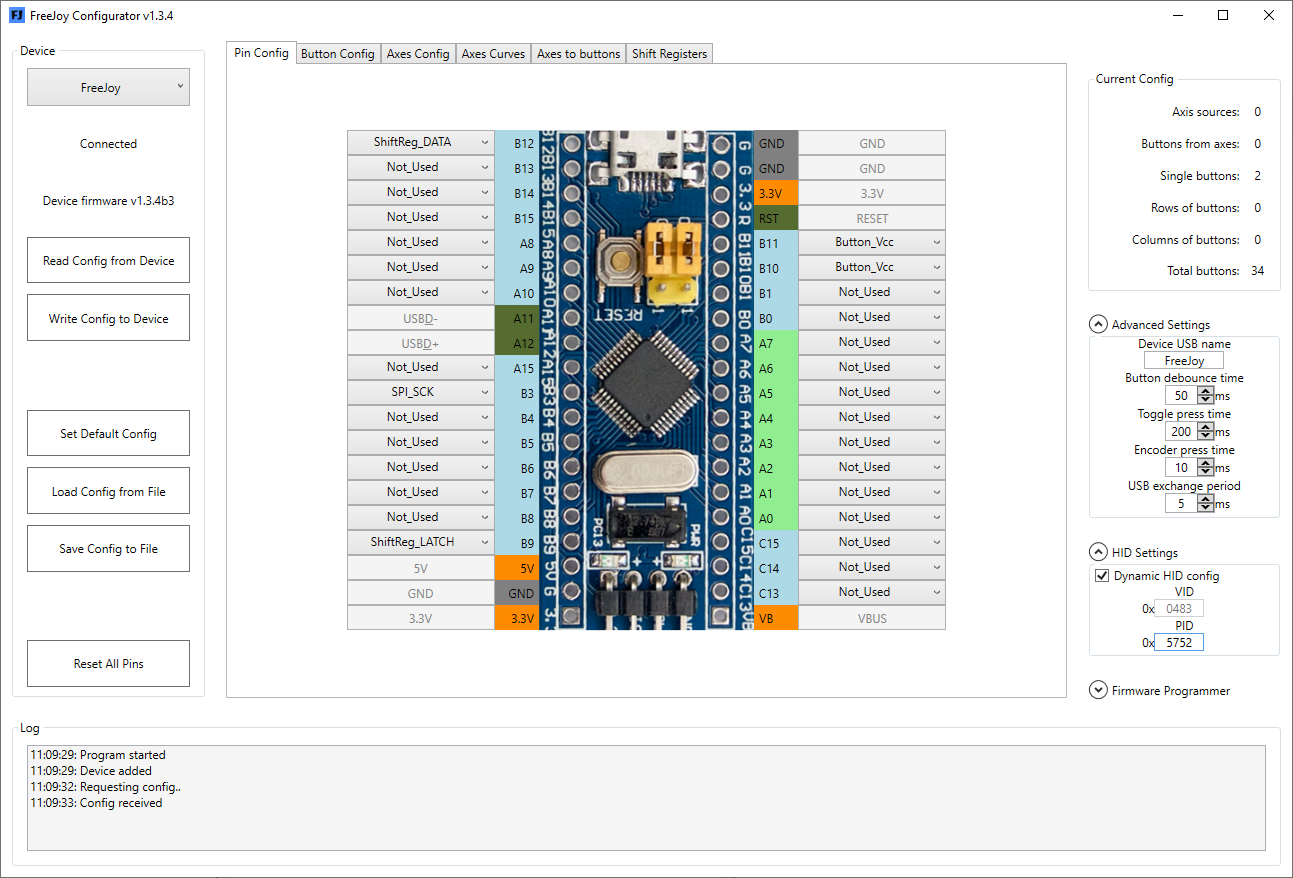Click the Toggle press time value field
Image resolution: width=1293 pixels, height=878 pixels.
click(x=1181, y=432)
